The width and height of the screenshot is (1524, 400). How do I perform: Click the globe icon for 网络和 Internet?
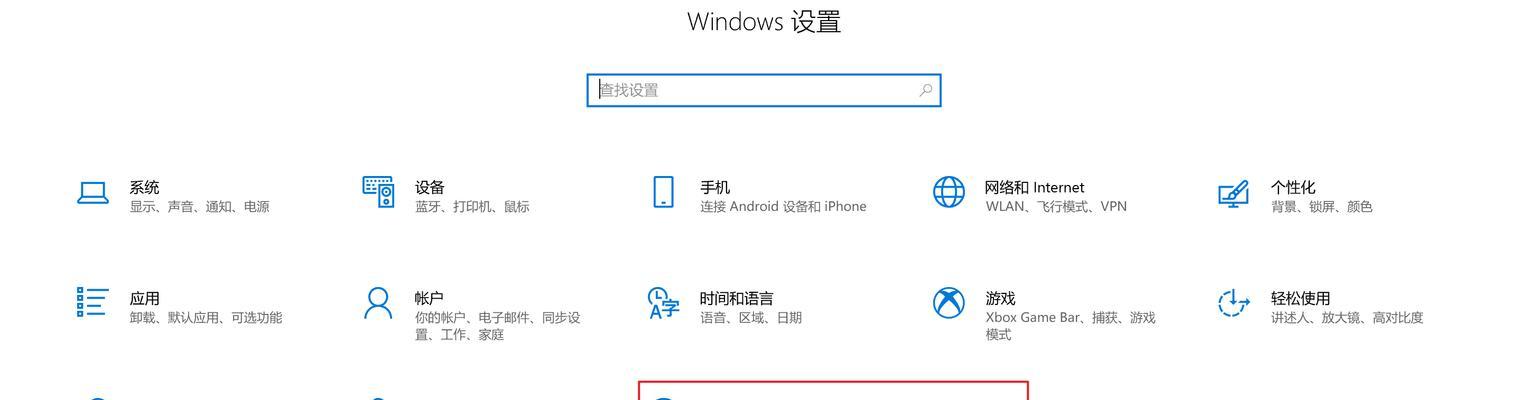tap(949, 192)
